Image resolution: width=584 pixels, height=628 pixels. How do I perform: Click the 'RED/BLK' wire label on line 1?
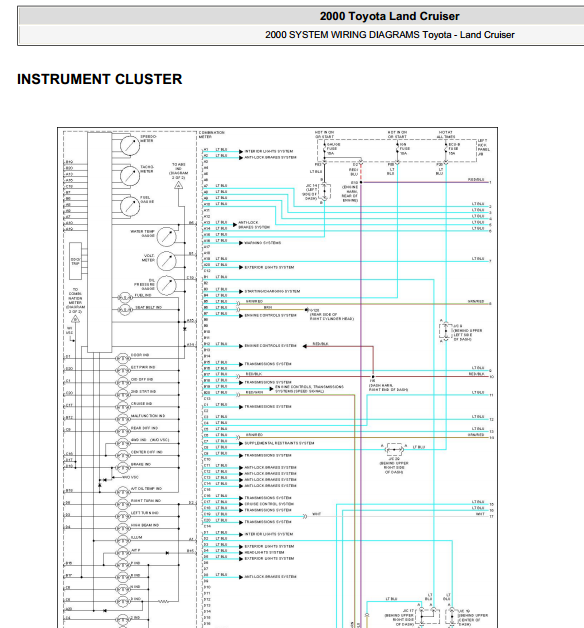point(476,180)
